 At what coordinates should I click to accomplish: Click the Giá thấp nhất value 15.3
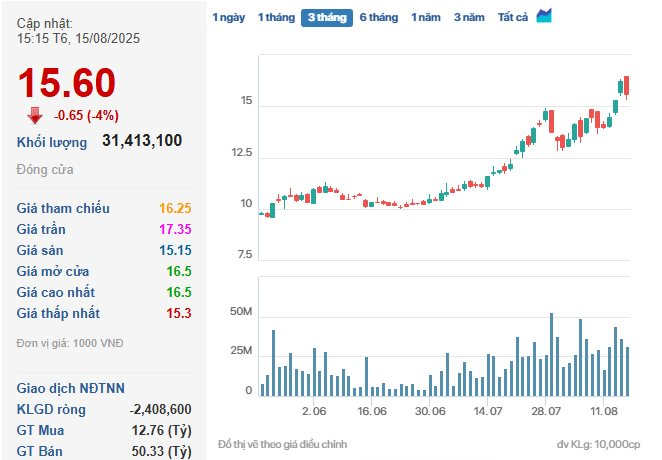(x=180, y=313)
